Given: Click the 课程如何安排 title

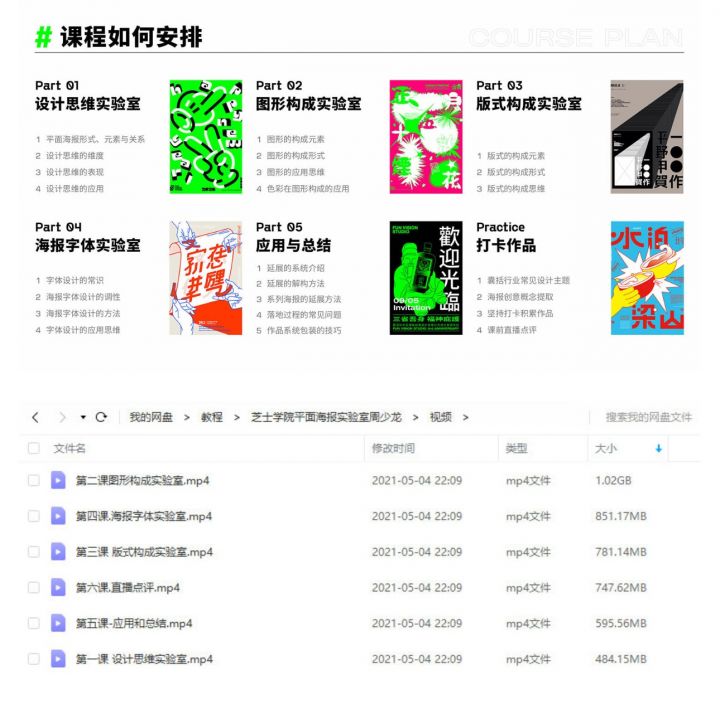Looking at the screenshot, I should [131, 37].
